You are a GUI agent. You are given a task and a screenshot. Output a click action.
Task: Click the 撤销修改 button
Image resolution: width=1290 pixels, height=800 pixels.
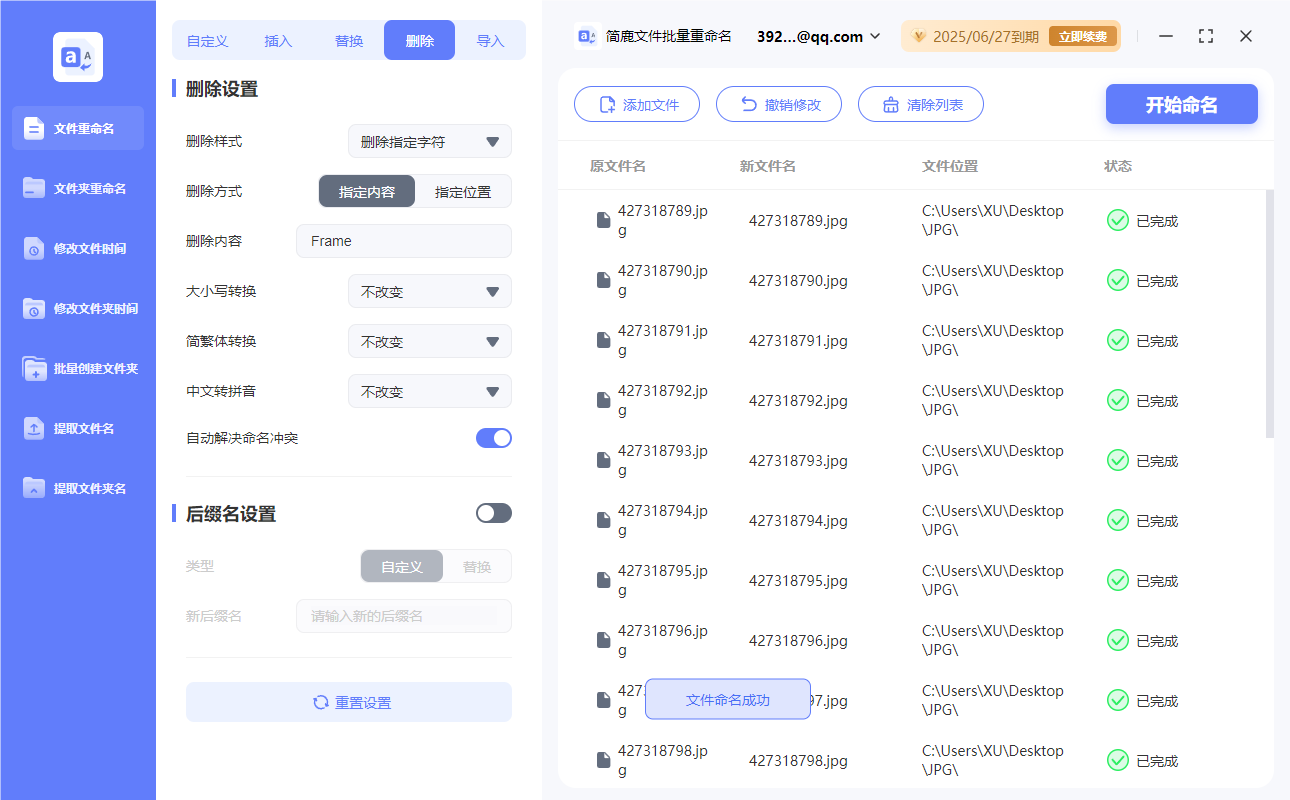coord(779,104)
